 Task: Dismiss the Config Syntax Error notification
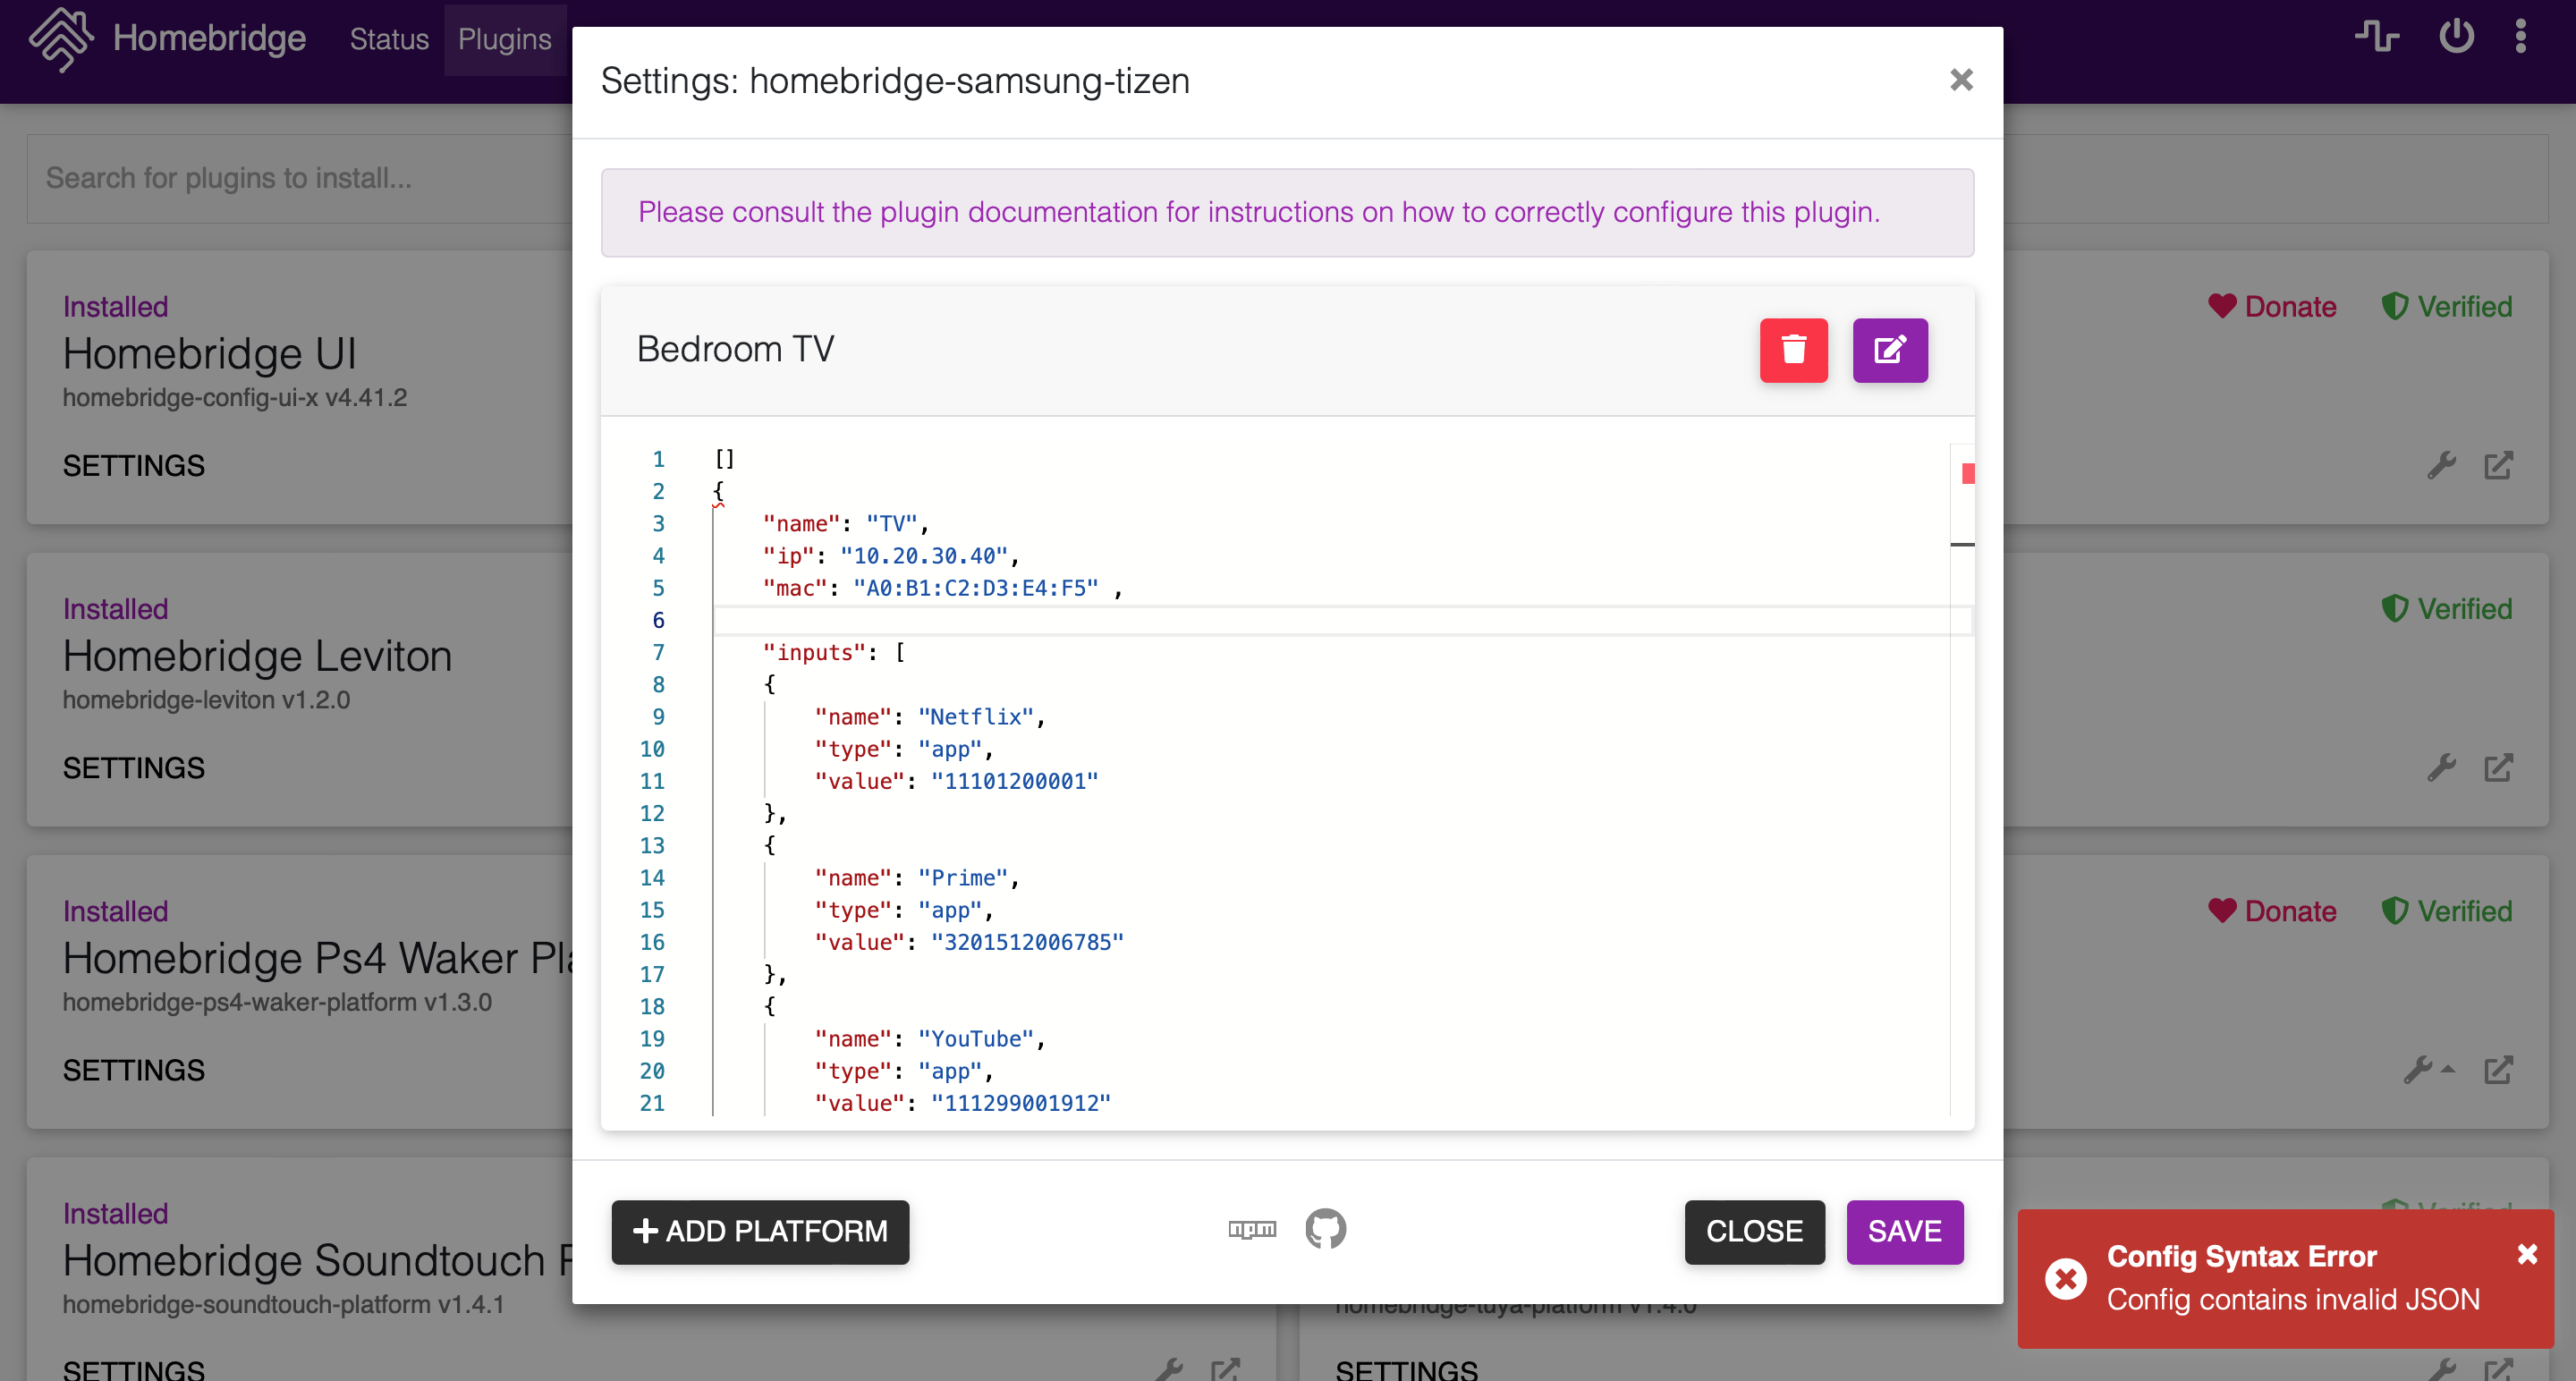(x=2529, y=1255)
